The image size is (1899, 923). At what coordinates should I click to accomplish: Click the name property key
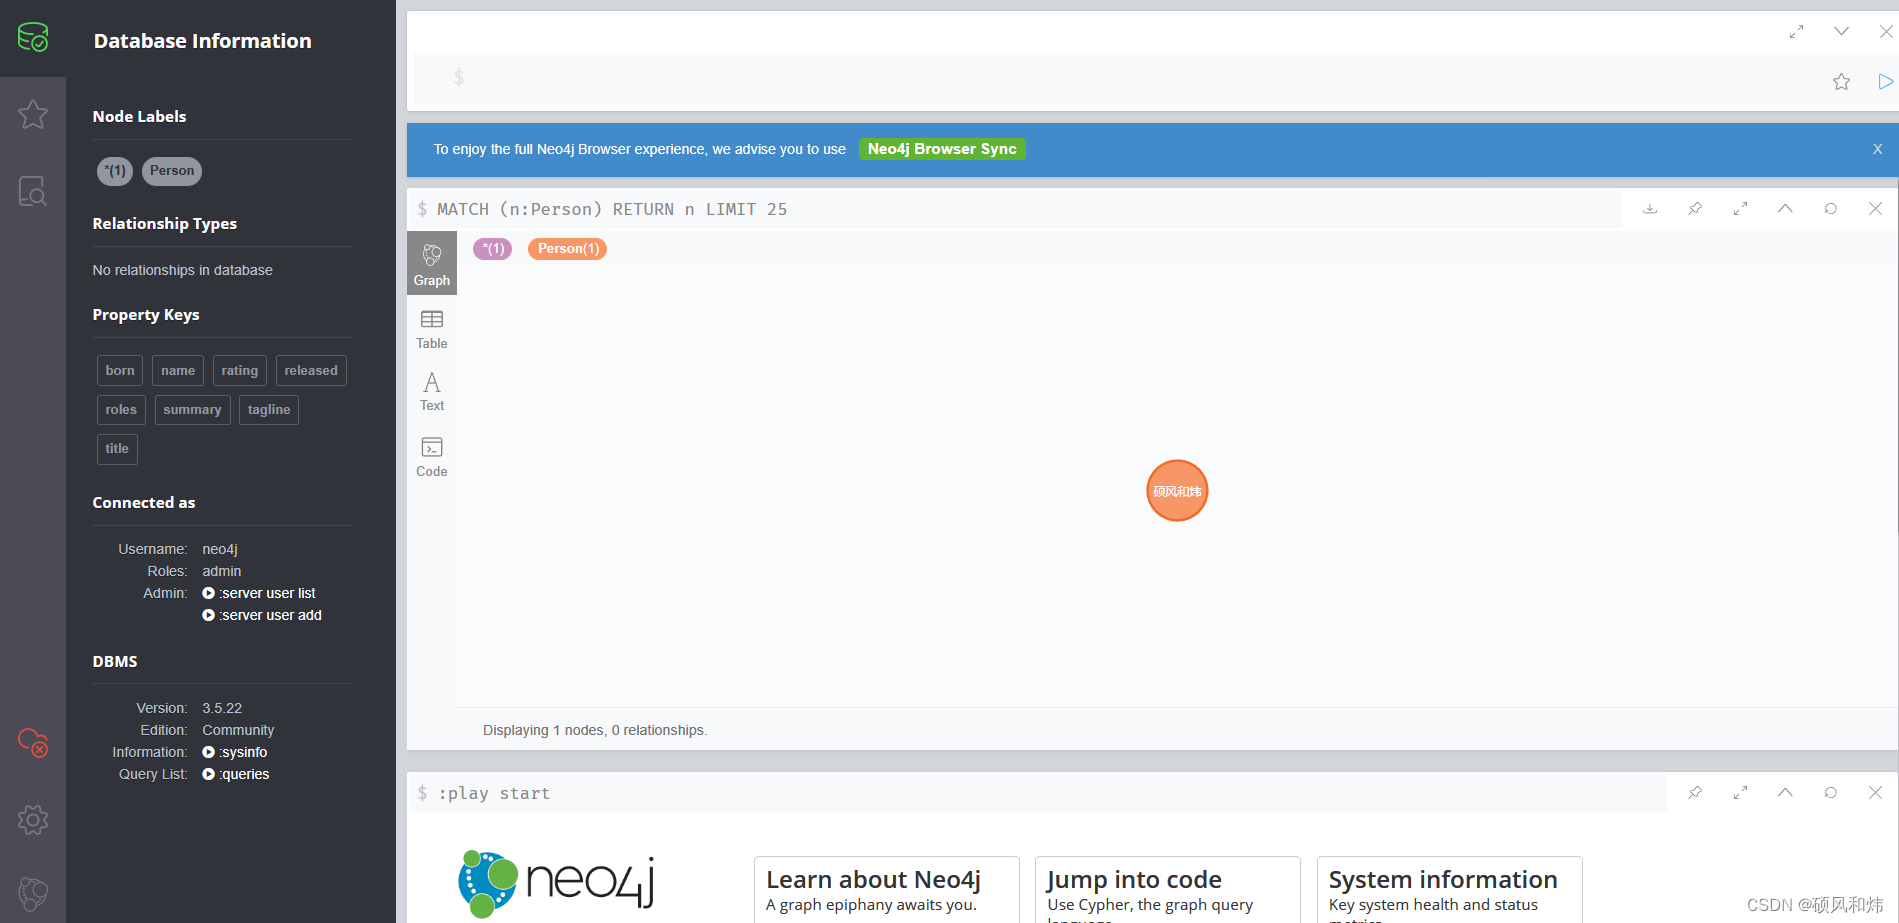(x=178, y=371)
